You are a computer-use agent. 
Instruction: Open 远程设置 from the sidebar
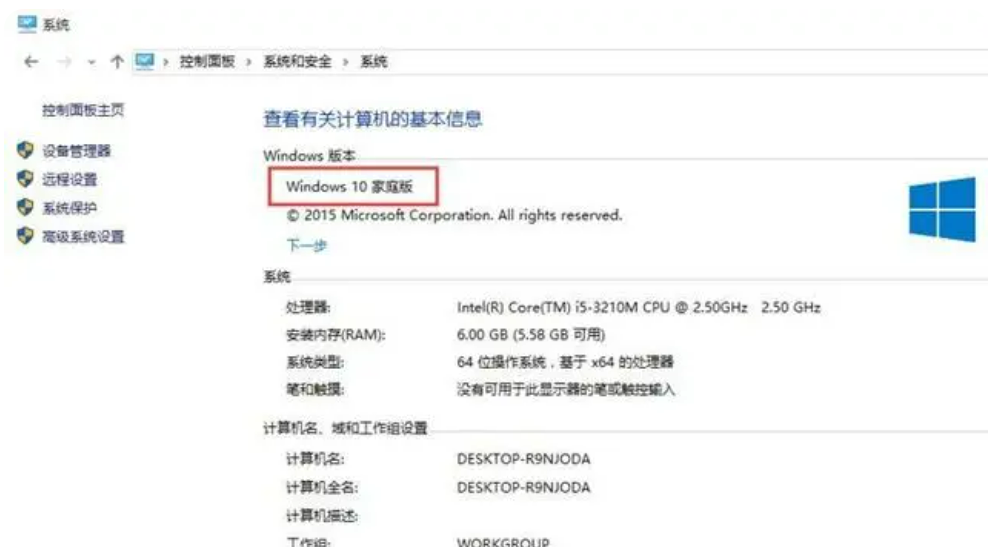(70, 180)
